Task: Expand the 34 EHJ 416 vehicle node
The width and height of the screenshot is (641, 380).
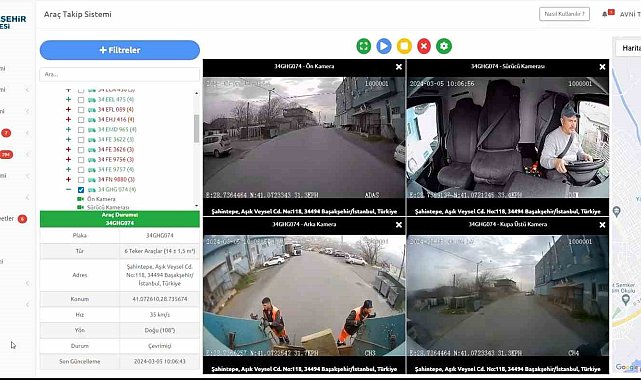Action: pos(68,119)
